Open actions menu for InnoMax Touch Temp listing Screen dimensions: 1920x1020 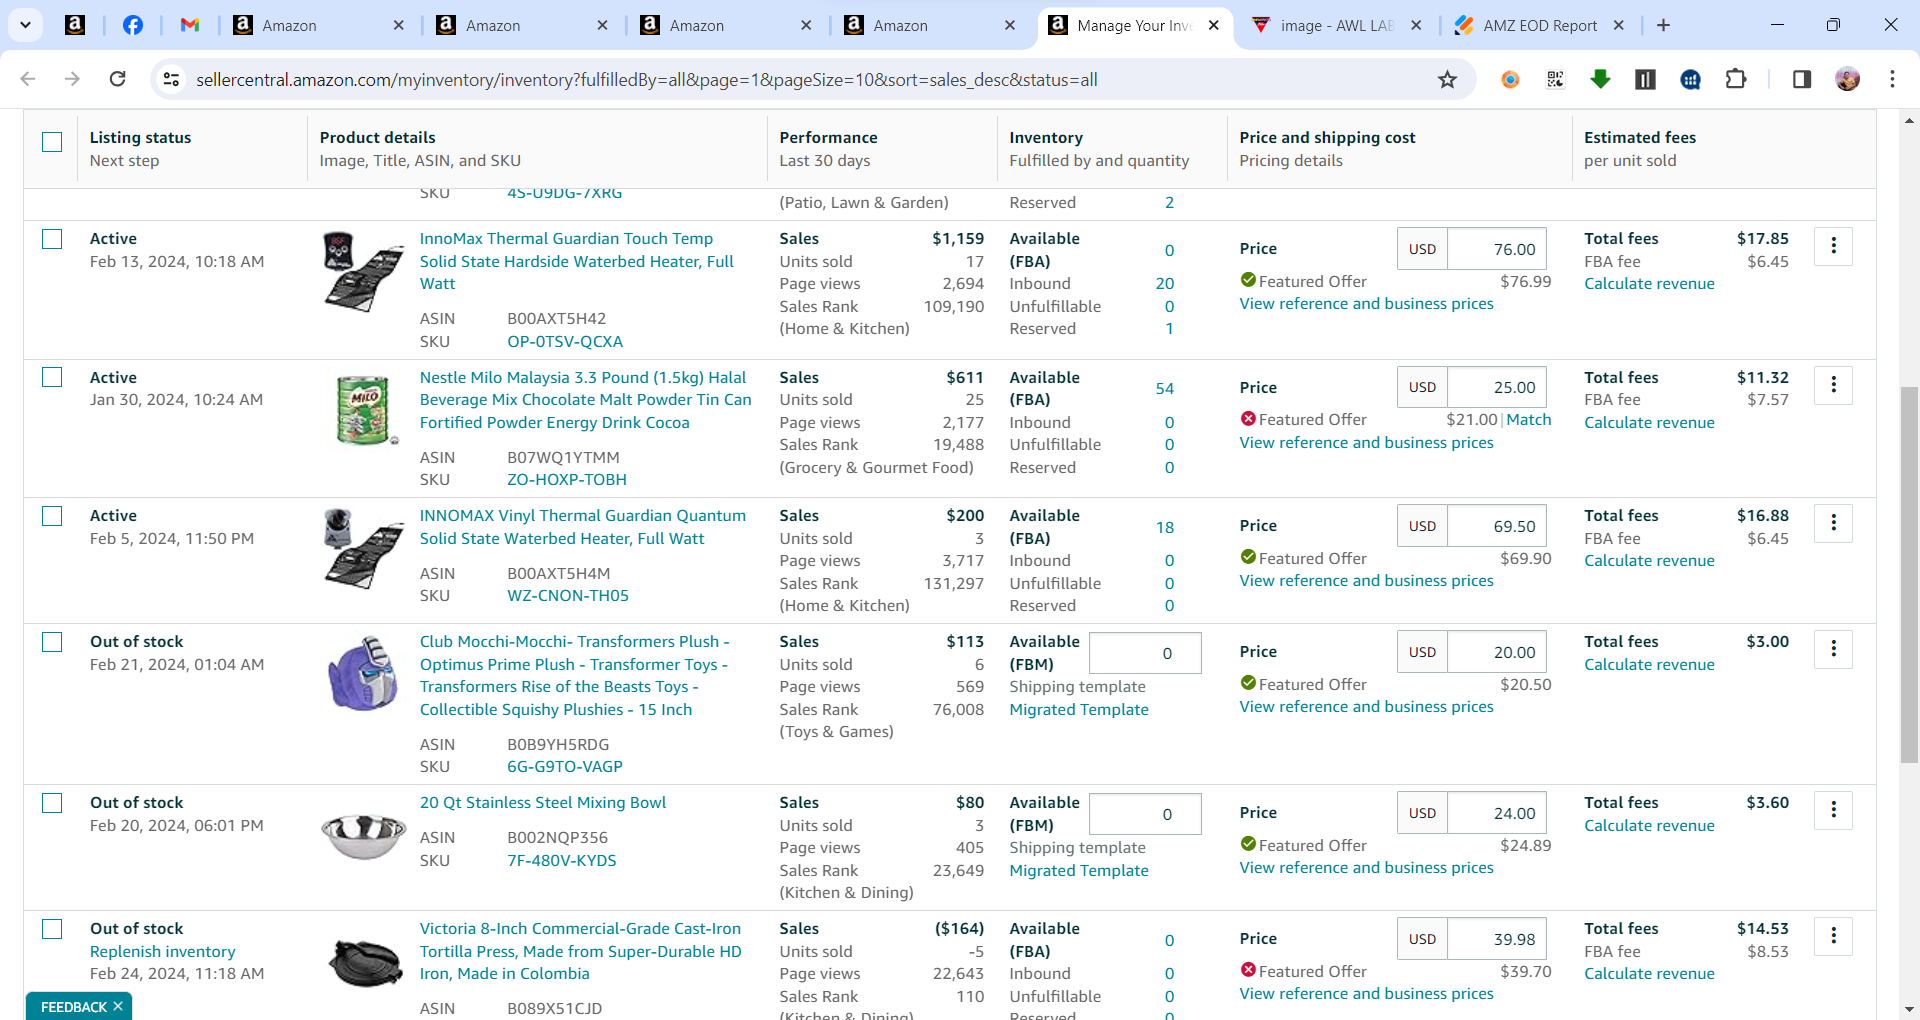coord(1833,246)
